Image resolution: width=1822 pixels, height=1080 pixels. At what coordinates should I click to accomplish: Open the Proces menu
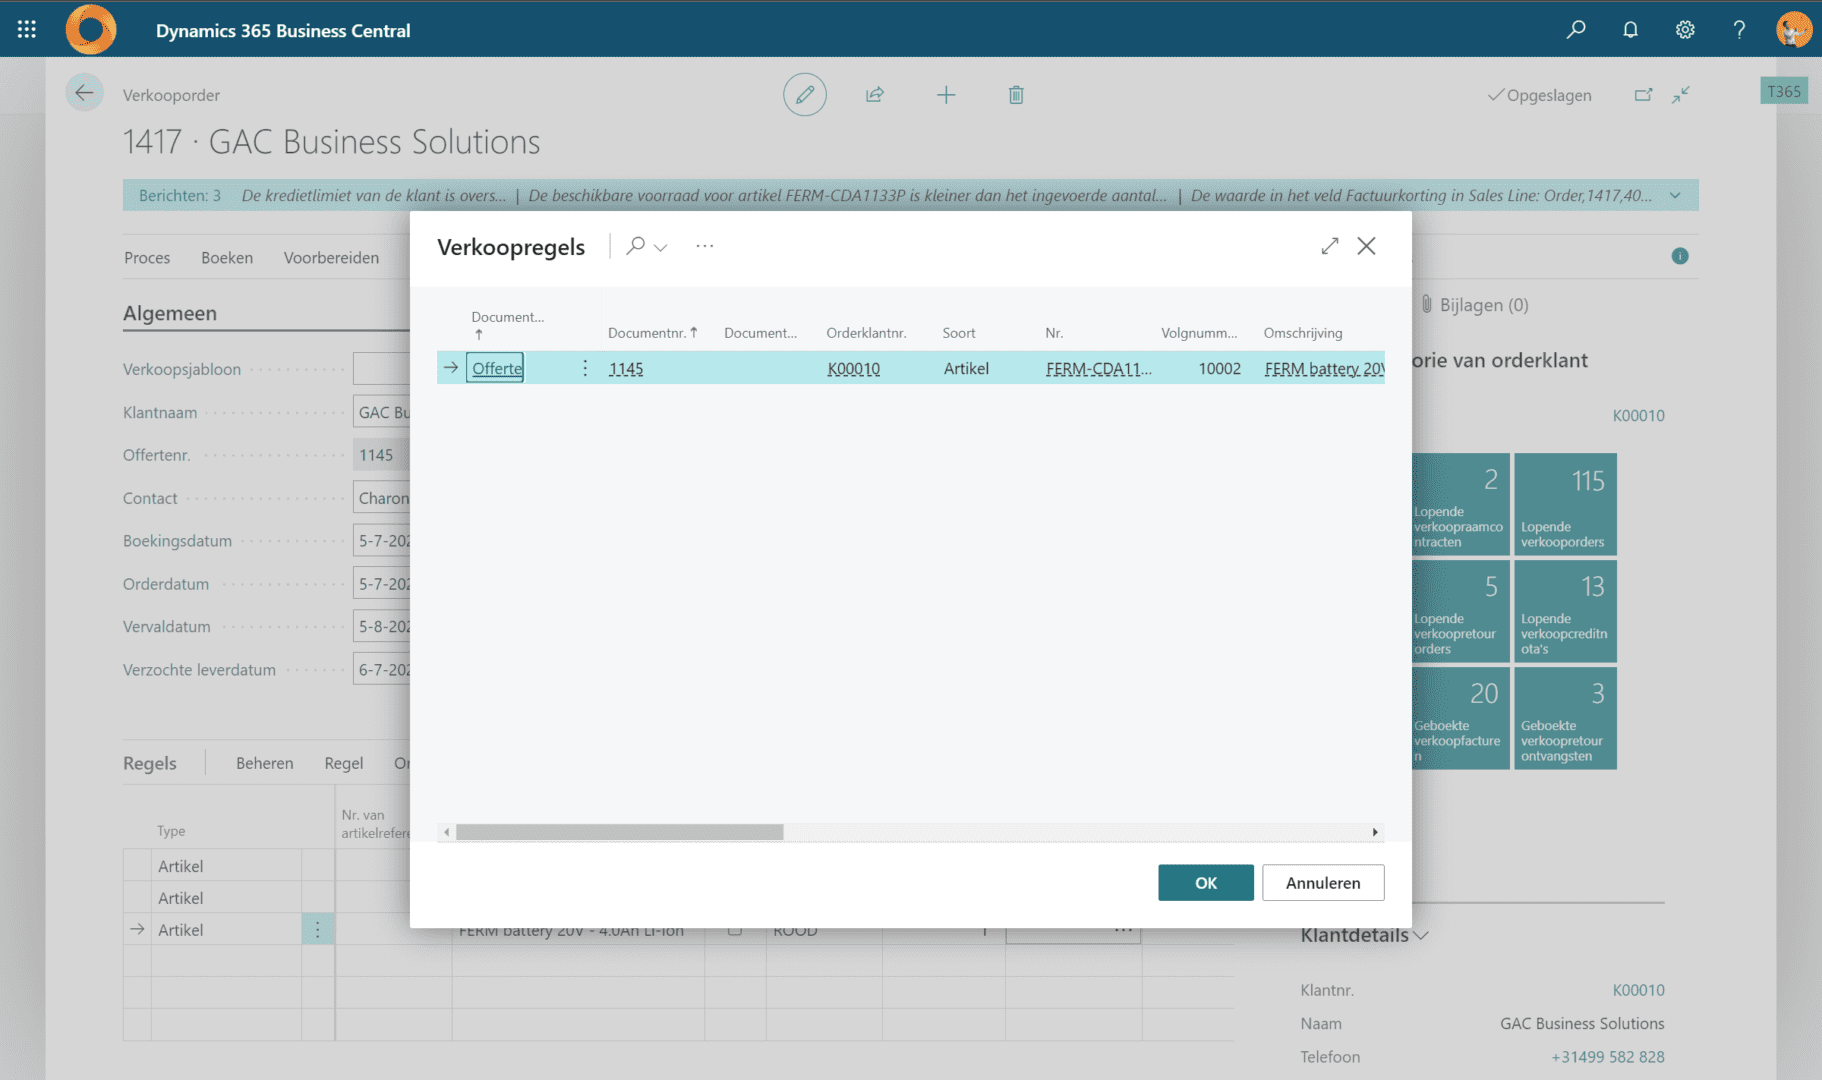[147, 257]
